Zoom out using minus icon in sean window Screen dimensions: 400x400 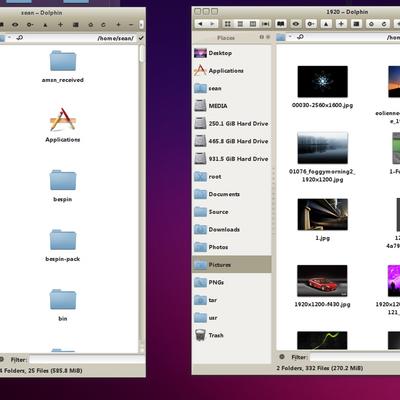click(x=131, y=25)
